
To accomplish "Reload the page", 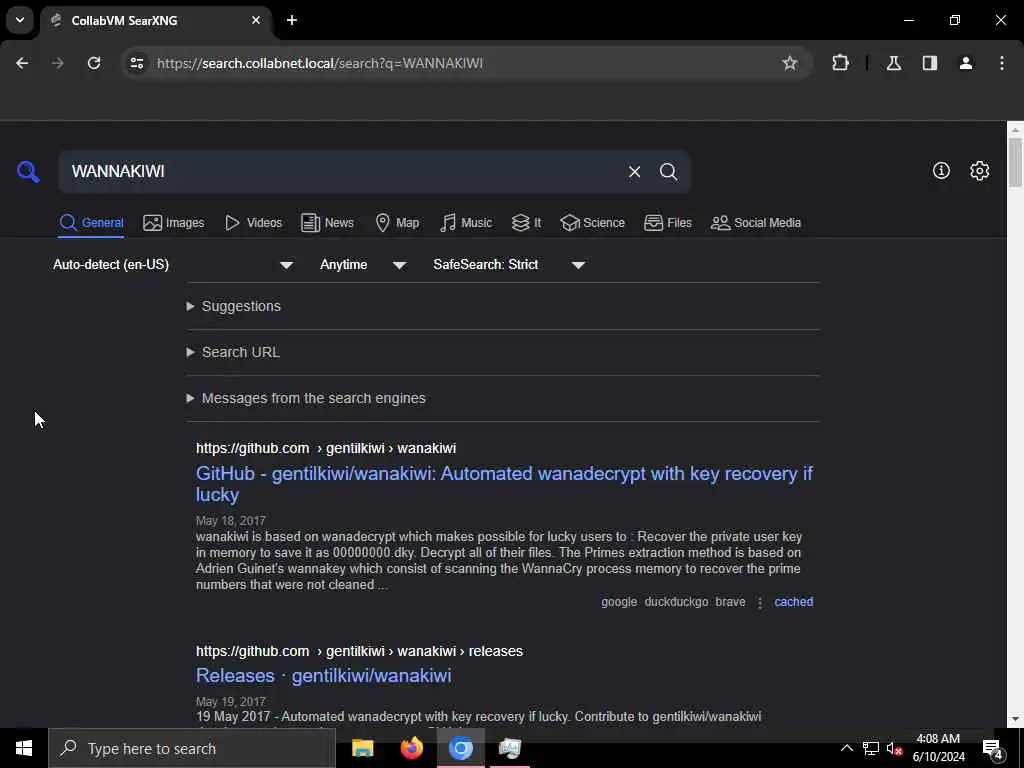I will tap(94, 63).
